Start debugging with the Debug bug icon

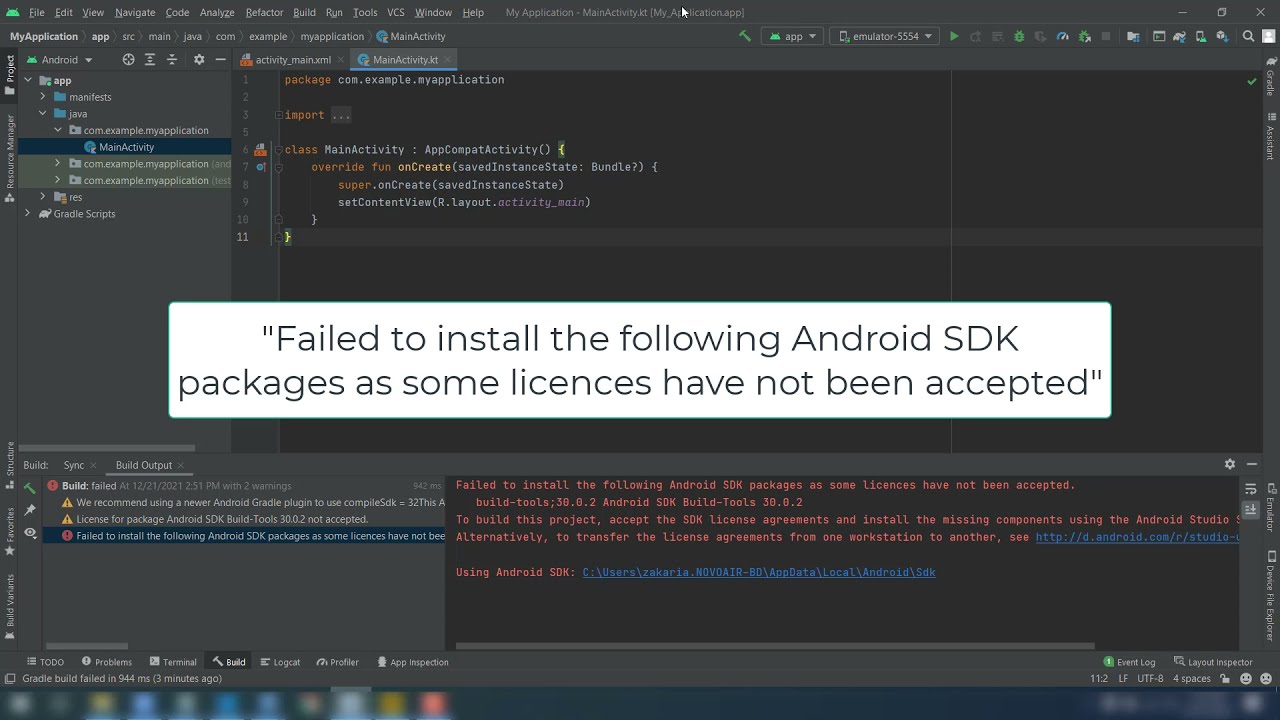pos(1019,36)
